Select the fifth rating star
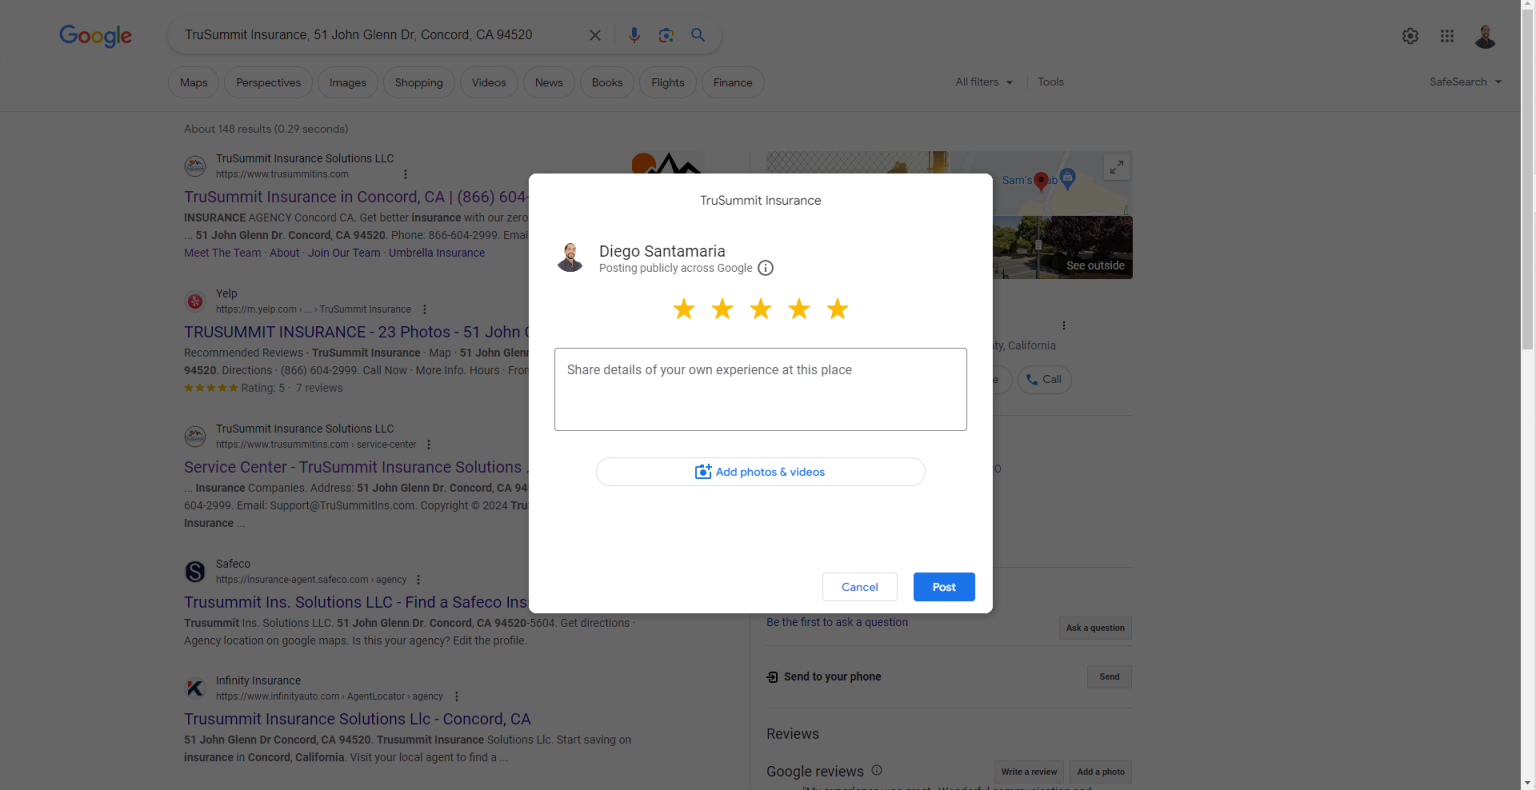The width and height of the screenshot is (1536, 790). point(838,309)
